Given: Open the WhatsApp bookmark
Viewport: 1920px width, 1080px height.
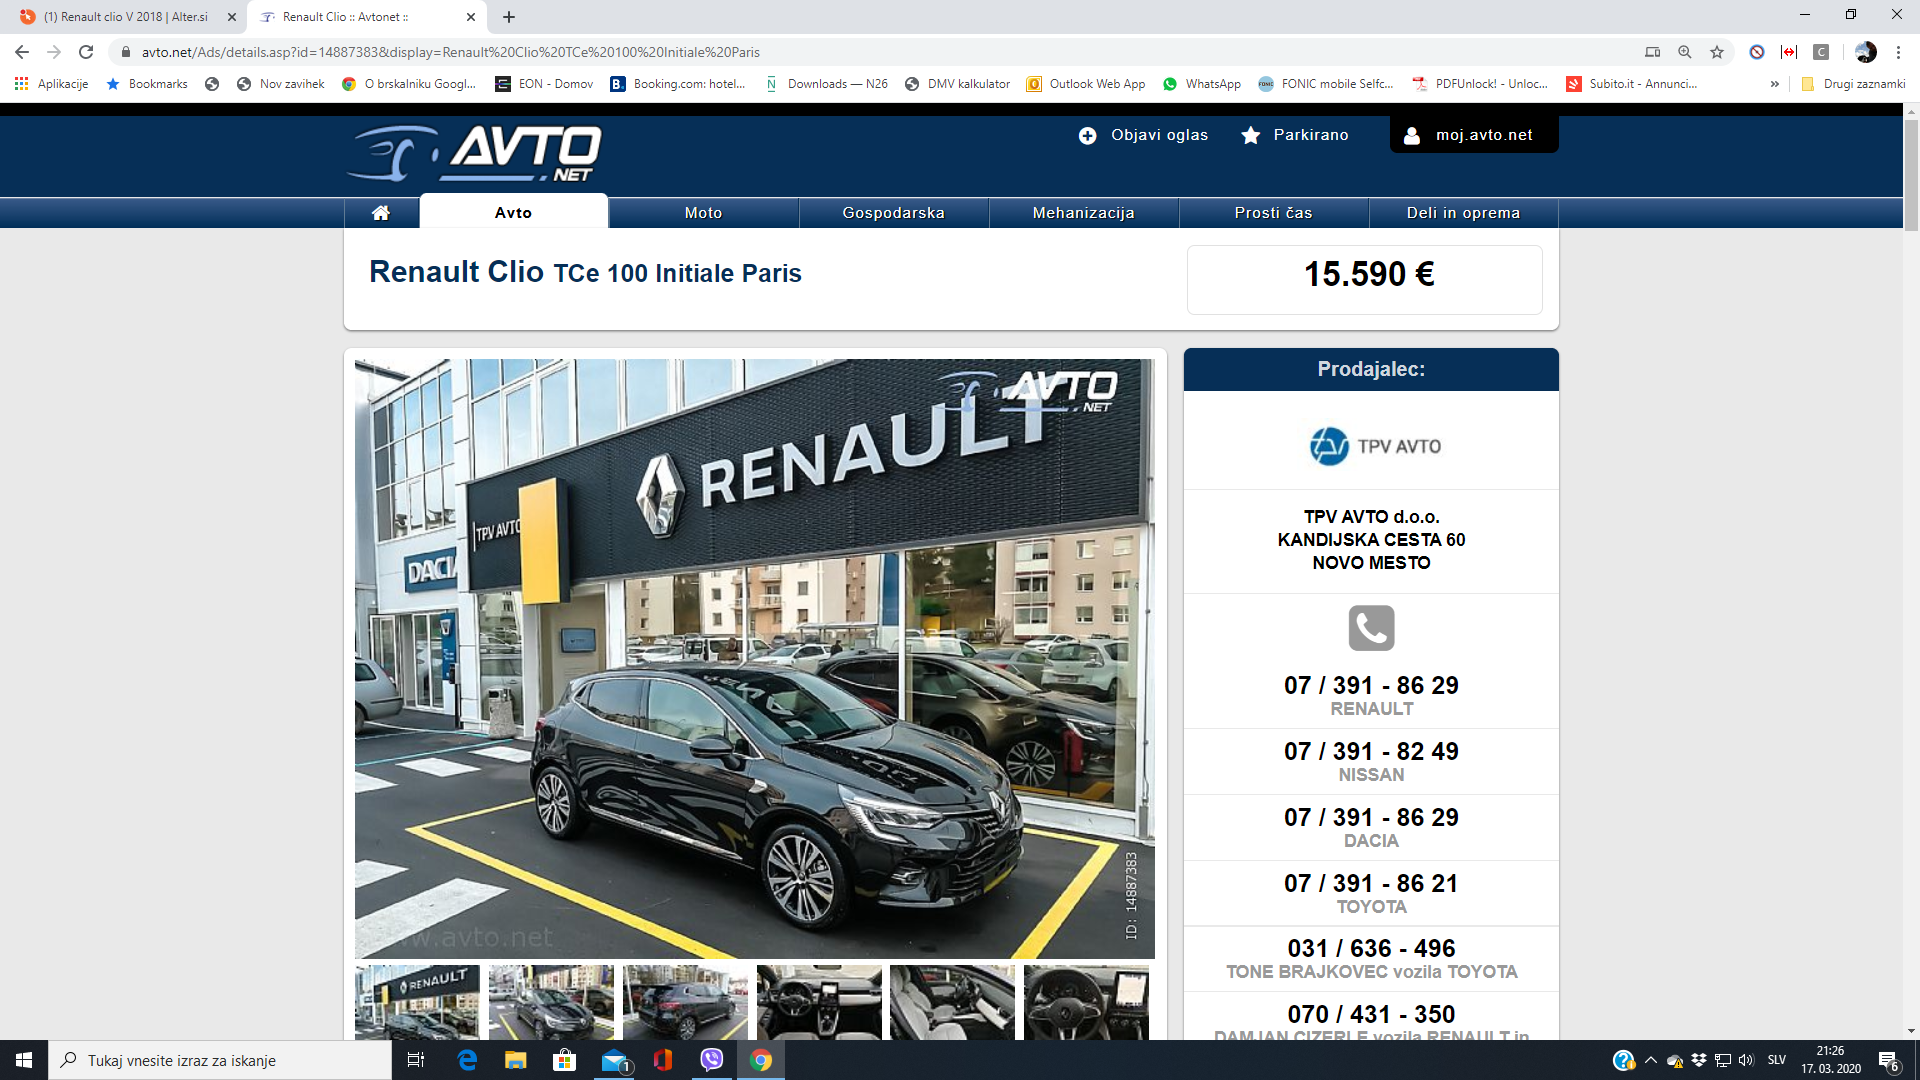Looking at the screenshot, I should tap(1202, 84).
